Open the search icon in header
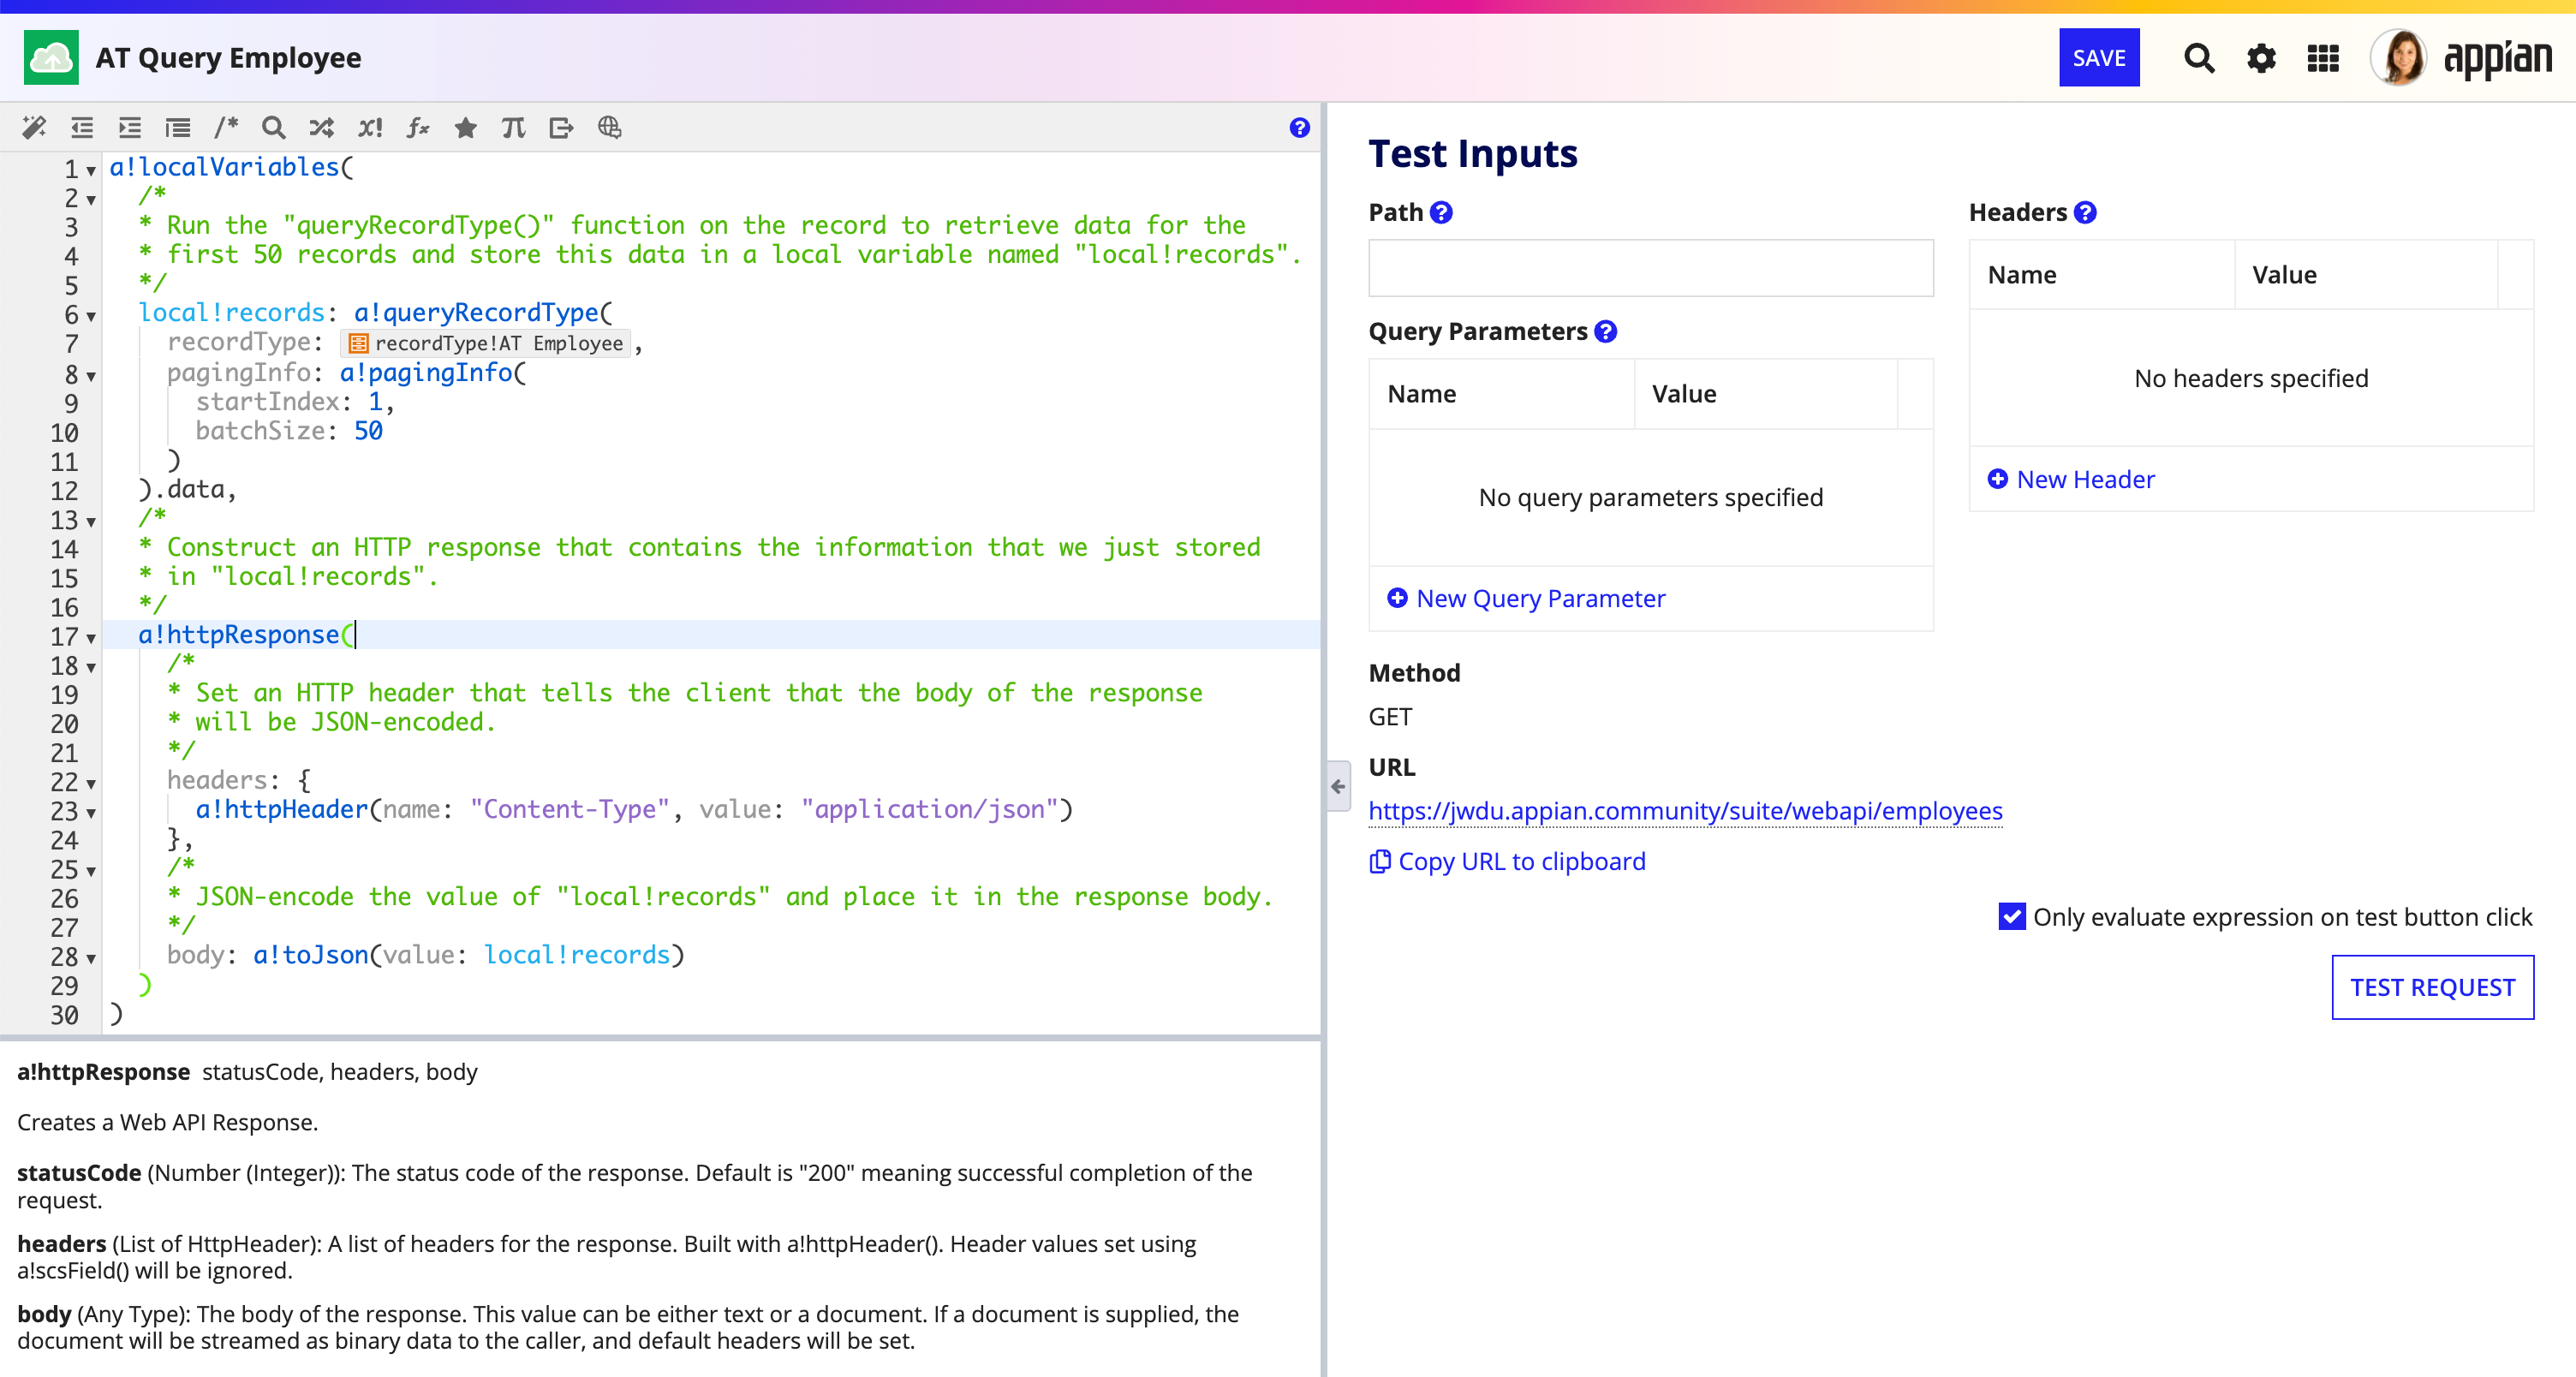This screenshot has height=1377, width=2576. 2199,58
